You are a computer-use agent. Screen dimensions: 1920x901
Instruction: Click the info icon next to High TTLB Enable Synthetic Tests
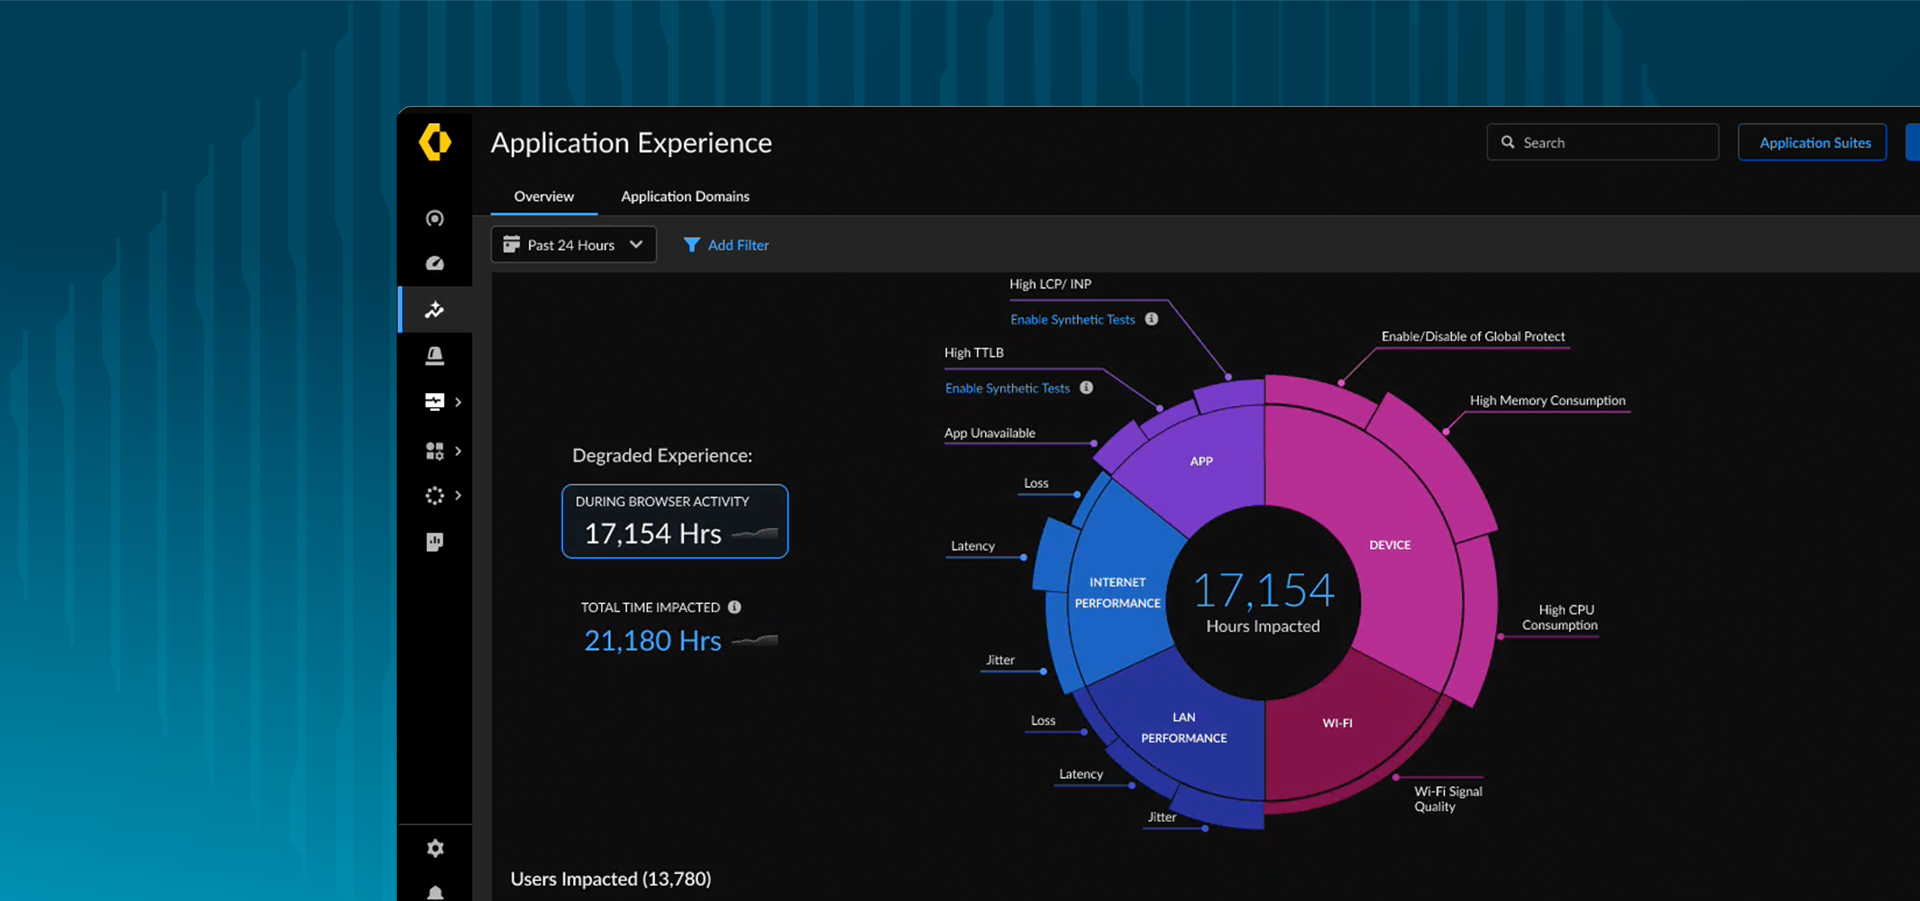coord(1087,387)
